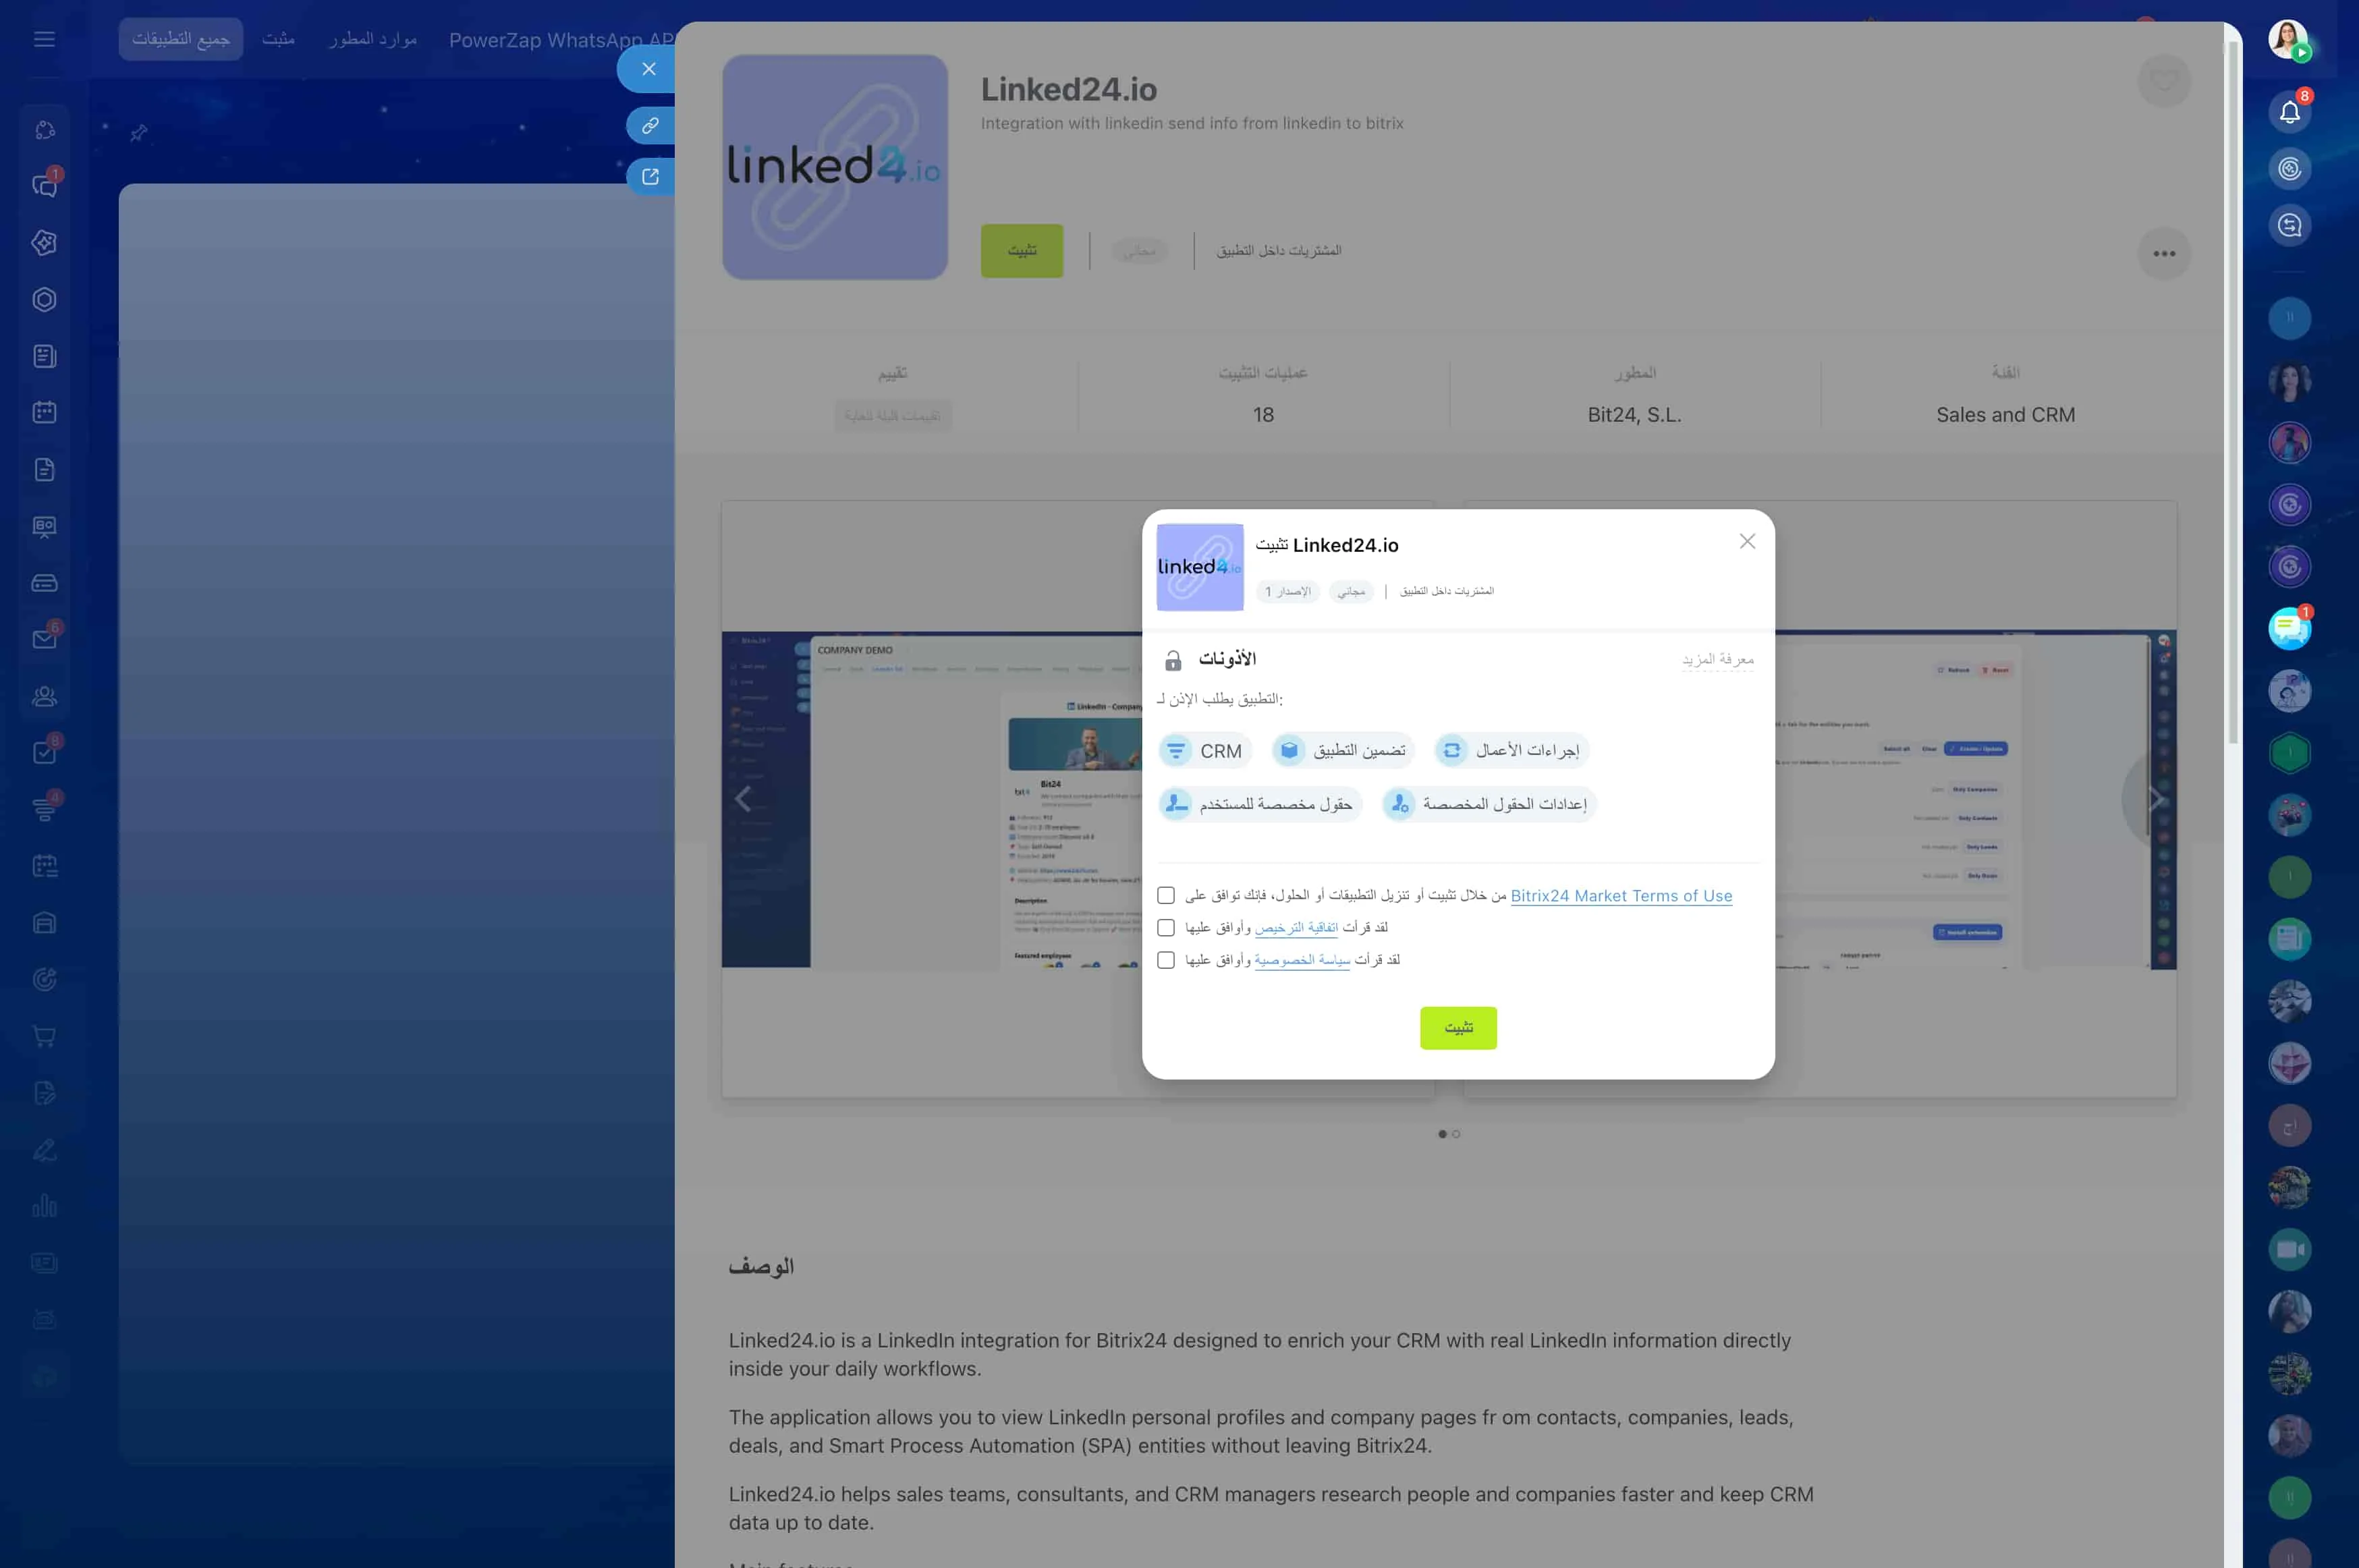Screen dimensions: 2359x1568
Task: Close side panel with blue X button
Action: [x=648, y=69]
